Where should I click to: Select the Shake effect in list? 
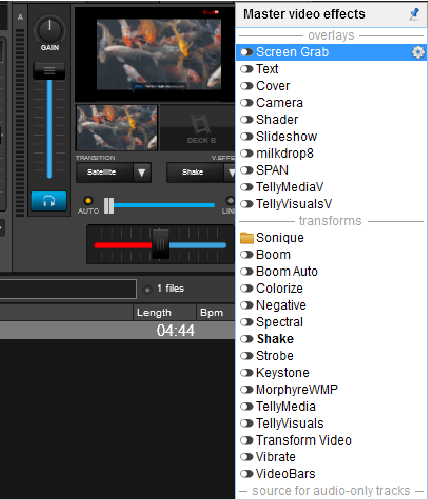(x=275, y=339)
